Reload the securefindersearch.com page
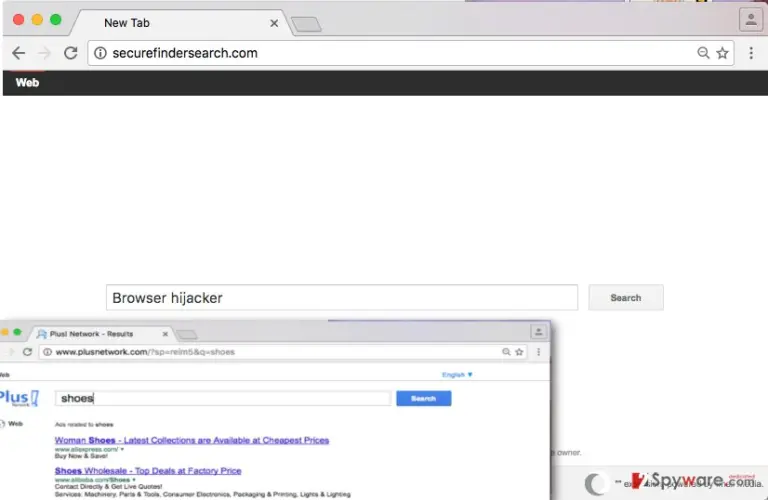This screenshot has width=768, height=500. (x=71, y=53)
